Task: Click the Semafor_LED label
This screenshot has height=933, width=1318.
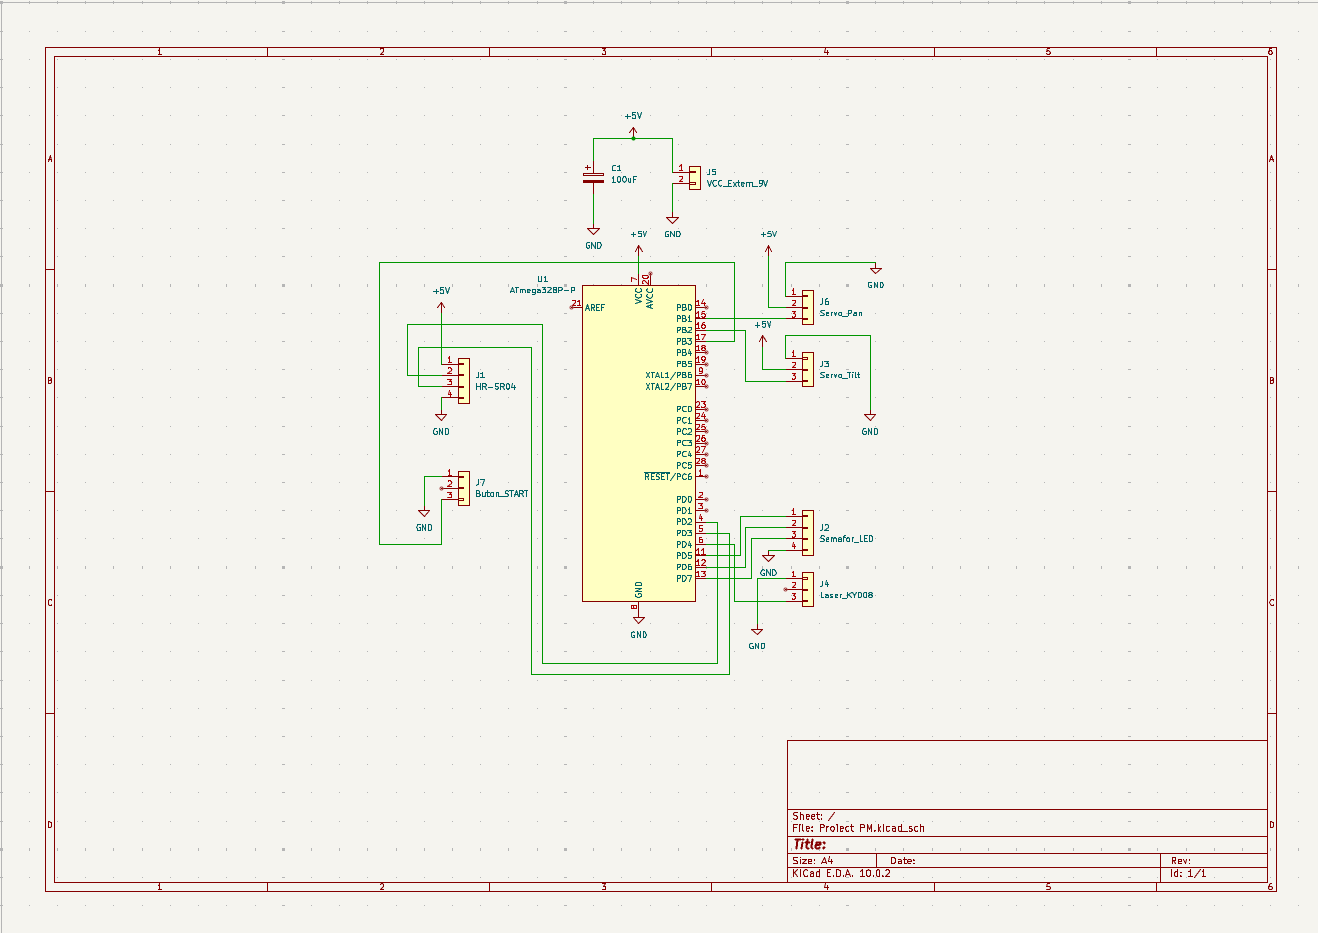Action: pos(846,539)
